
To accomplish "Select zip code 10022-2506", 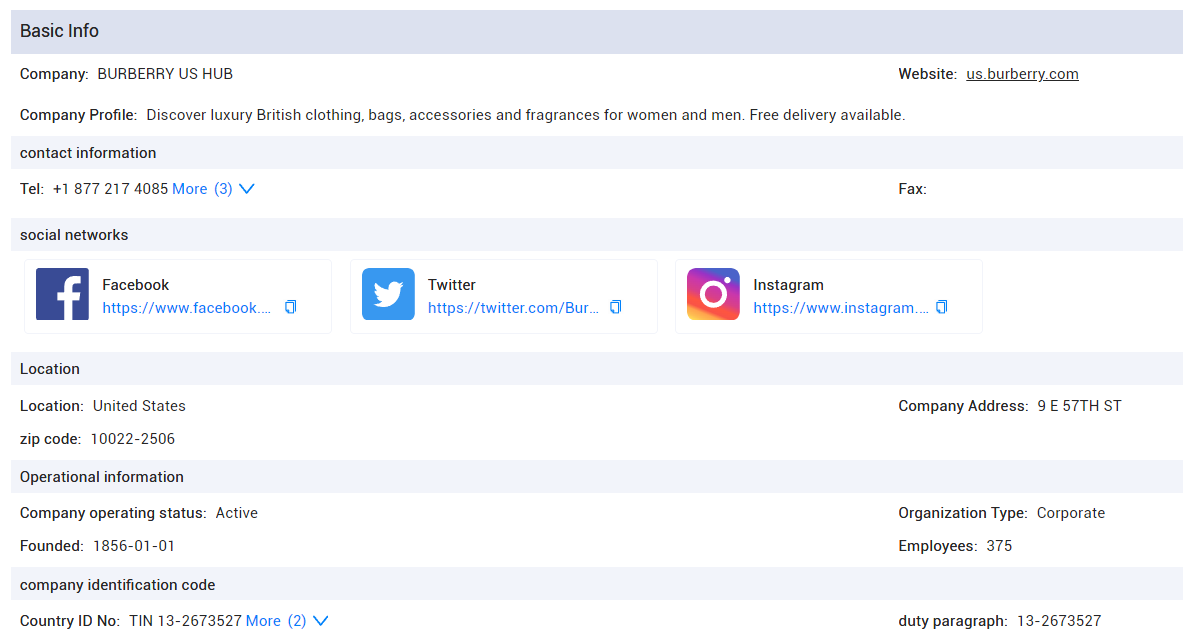I will point(133,439).
